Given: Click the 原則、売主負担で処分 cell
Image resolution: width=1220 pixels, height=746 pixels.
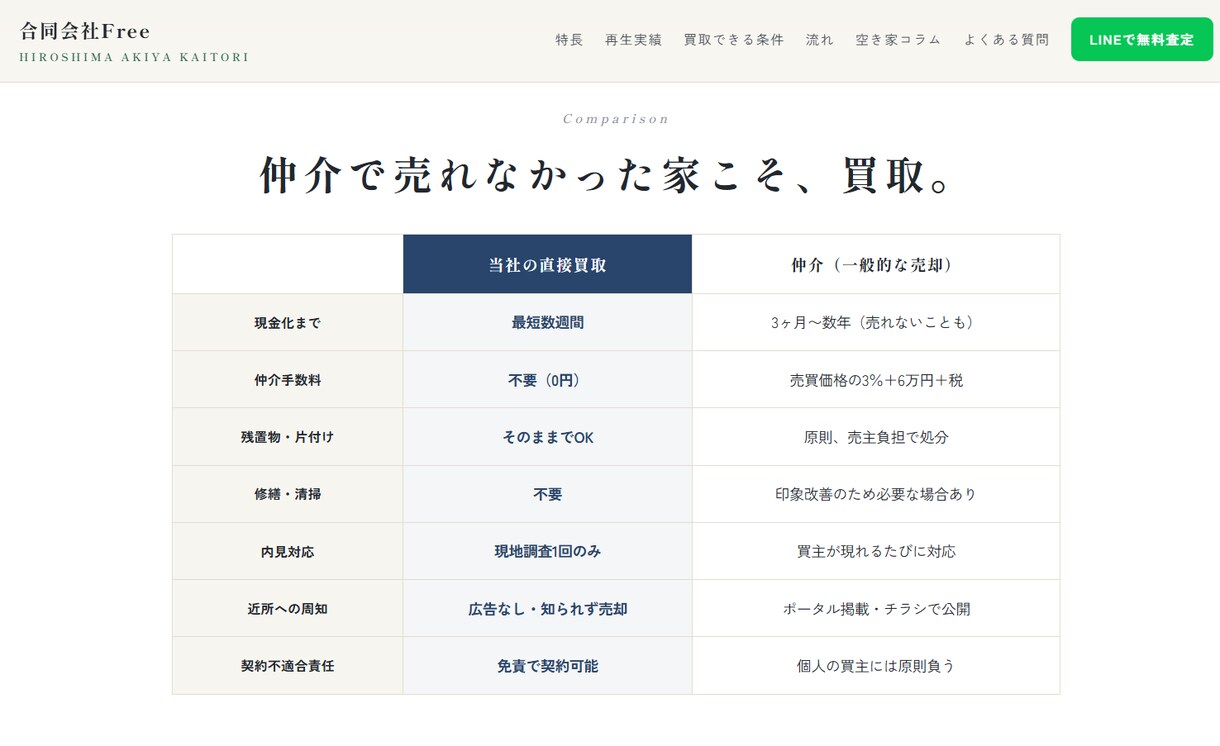Looking at the screenshot, I should [x=875, y=437].
